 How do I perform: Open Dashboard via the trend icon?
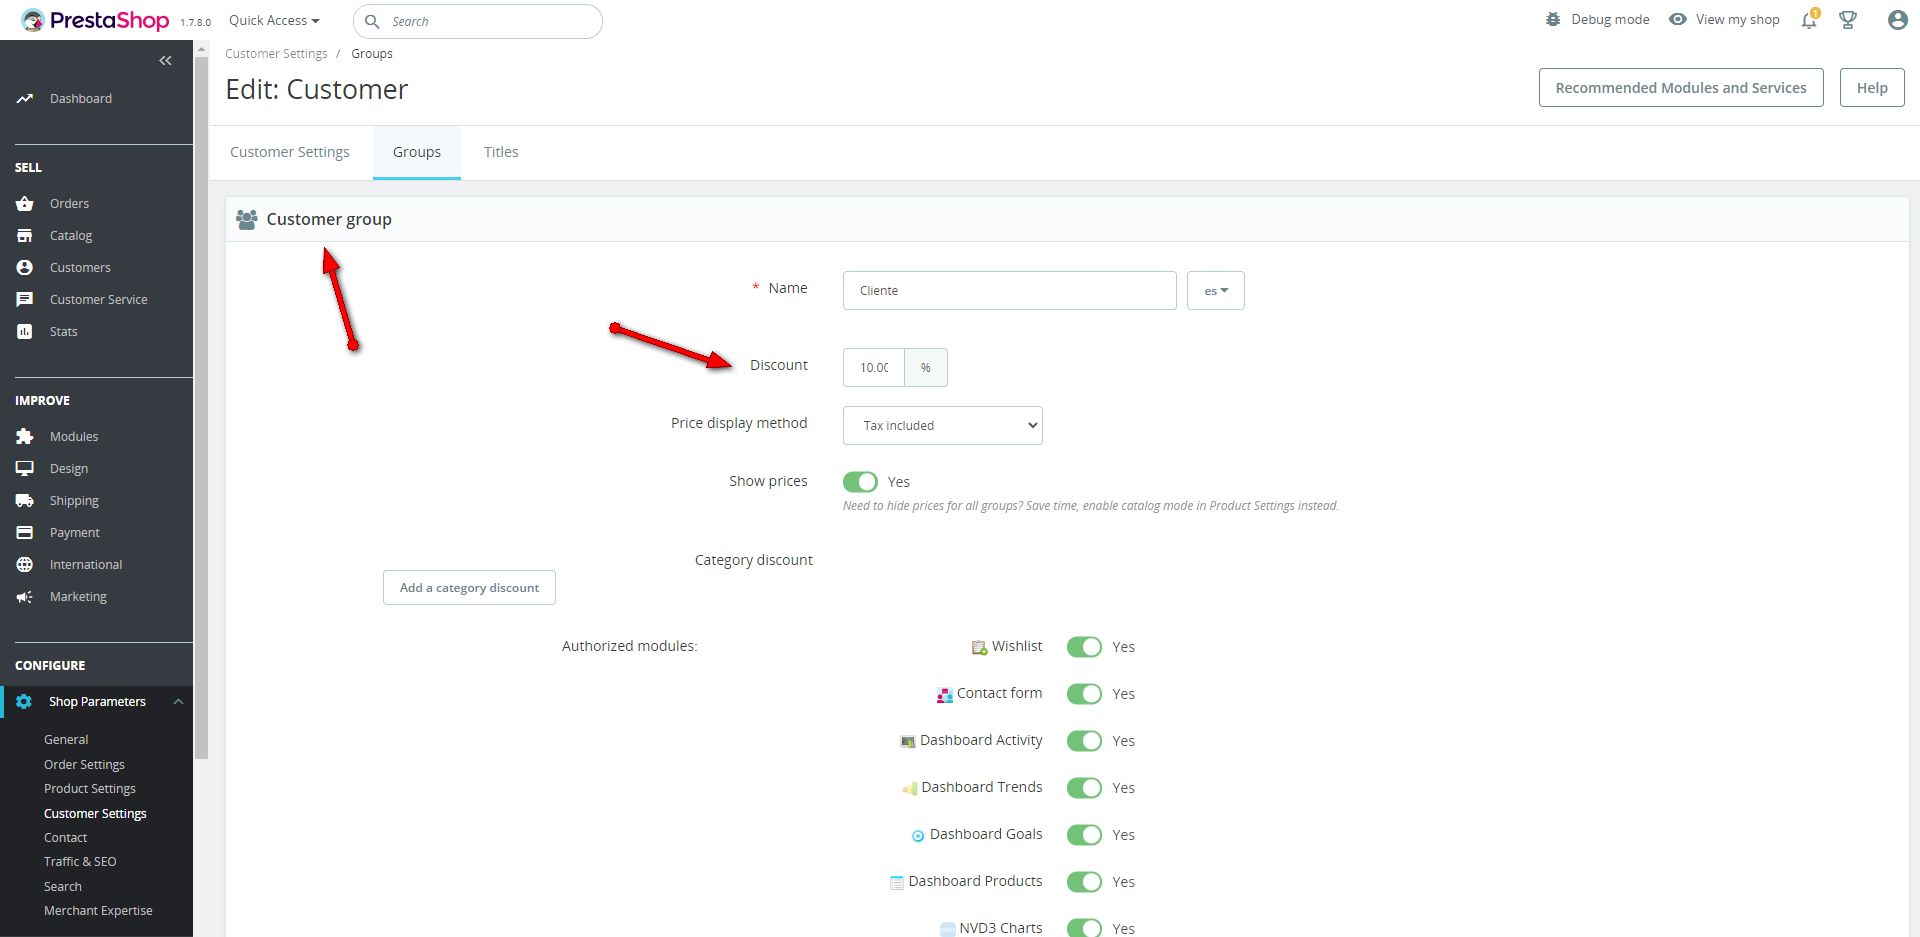[25, 98]
